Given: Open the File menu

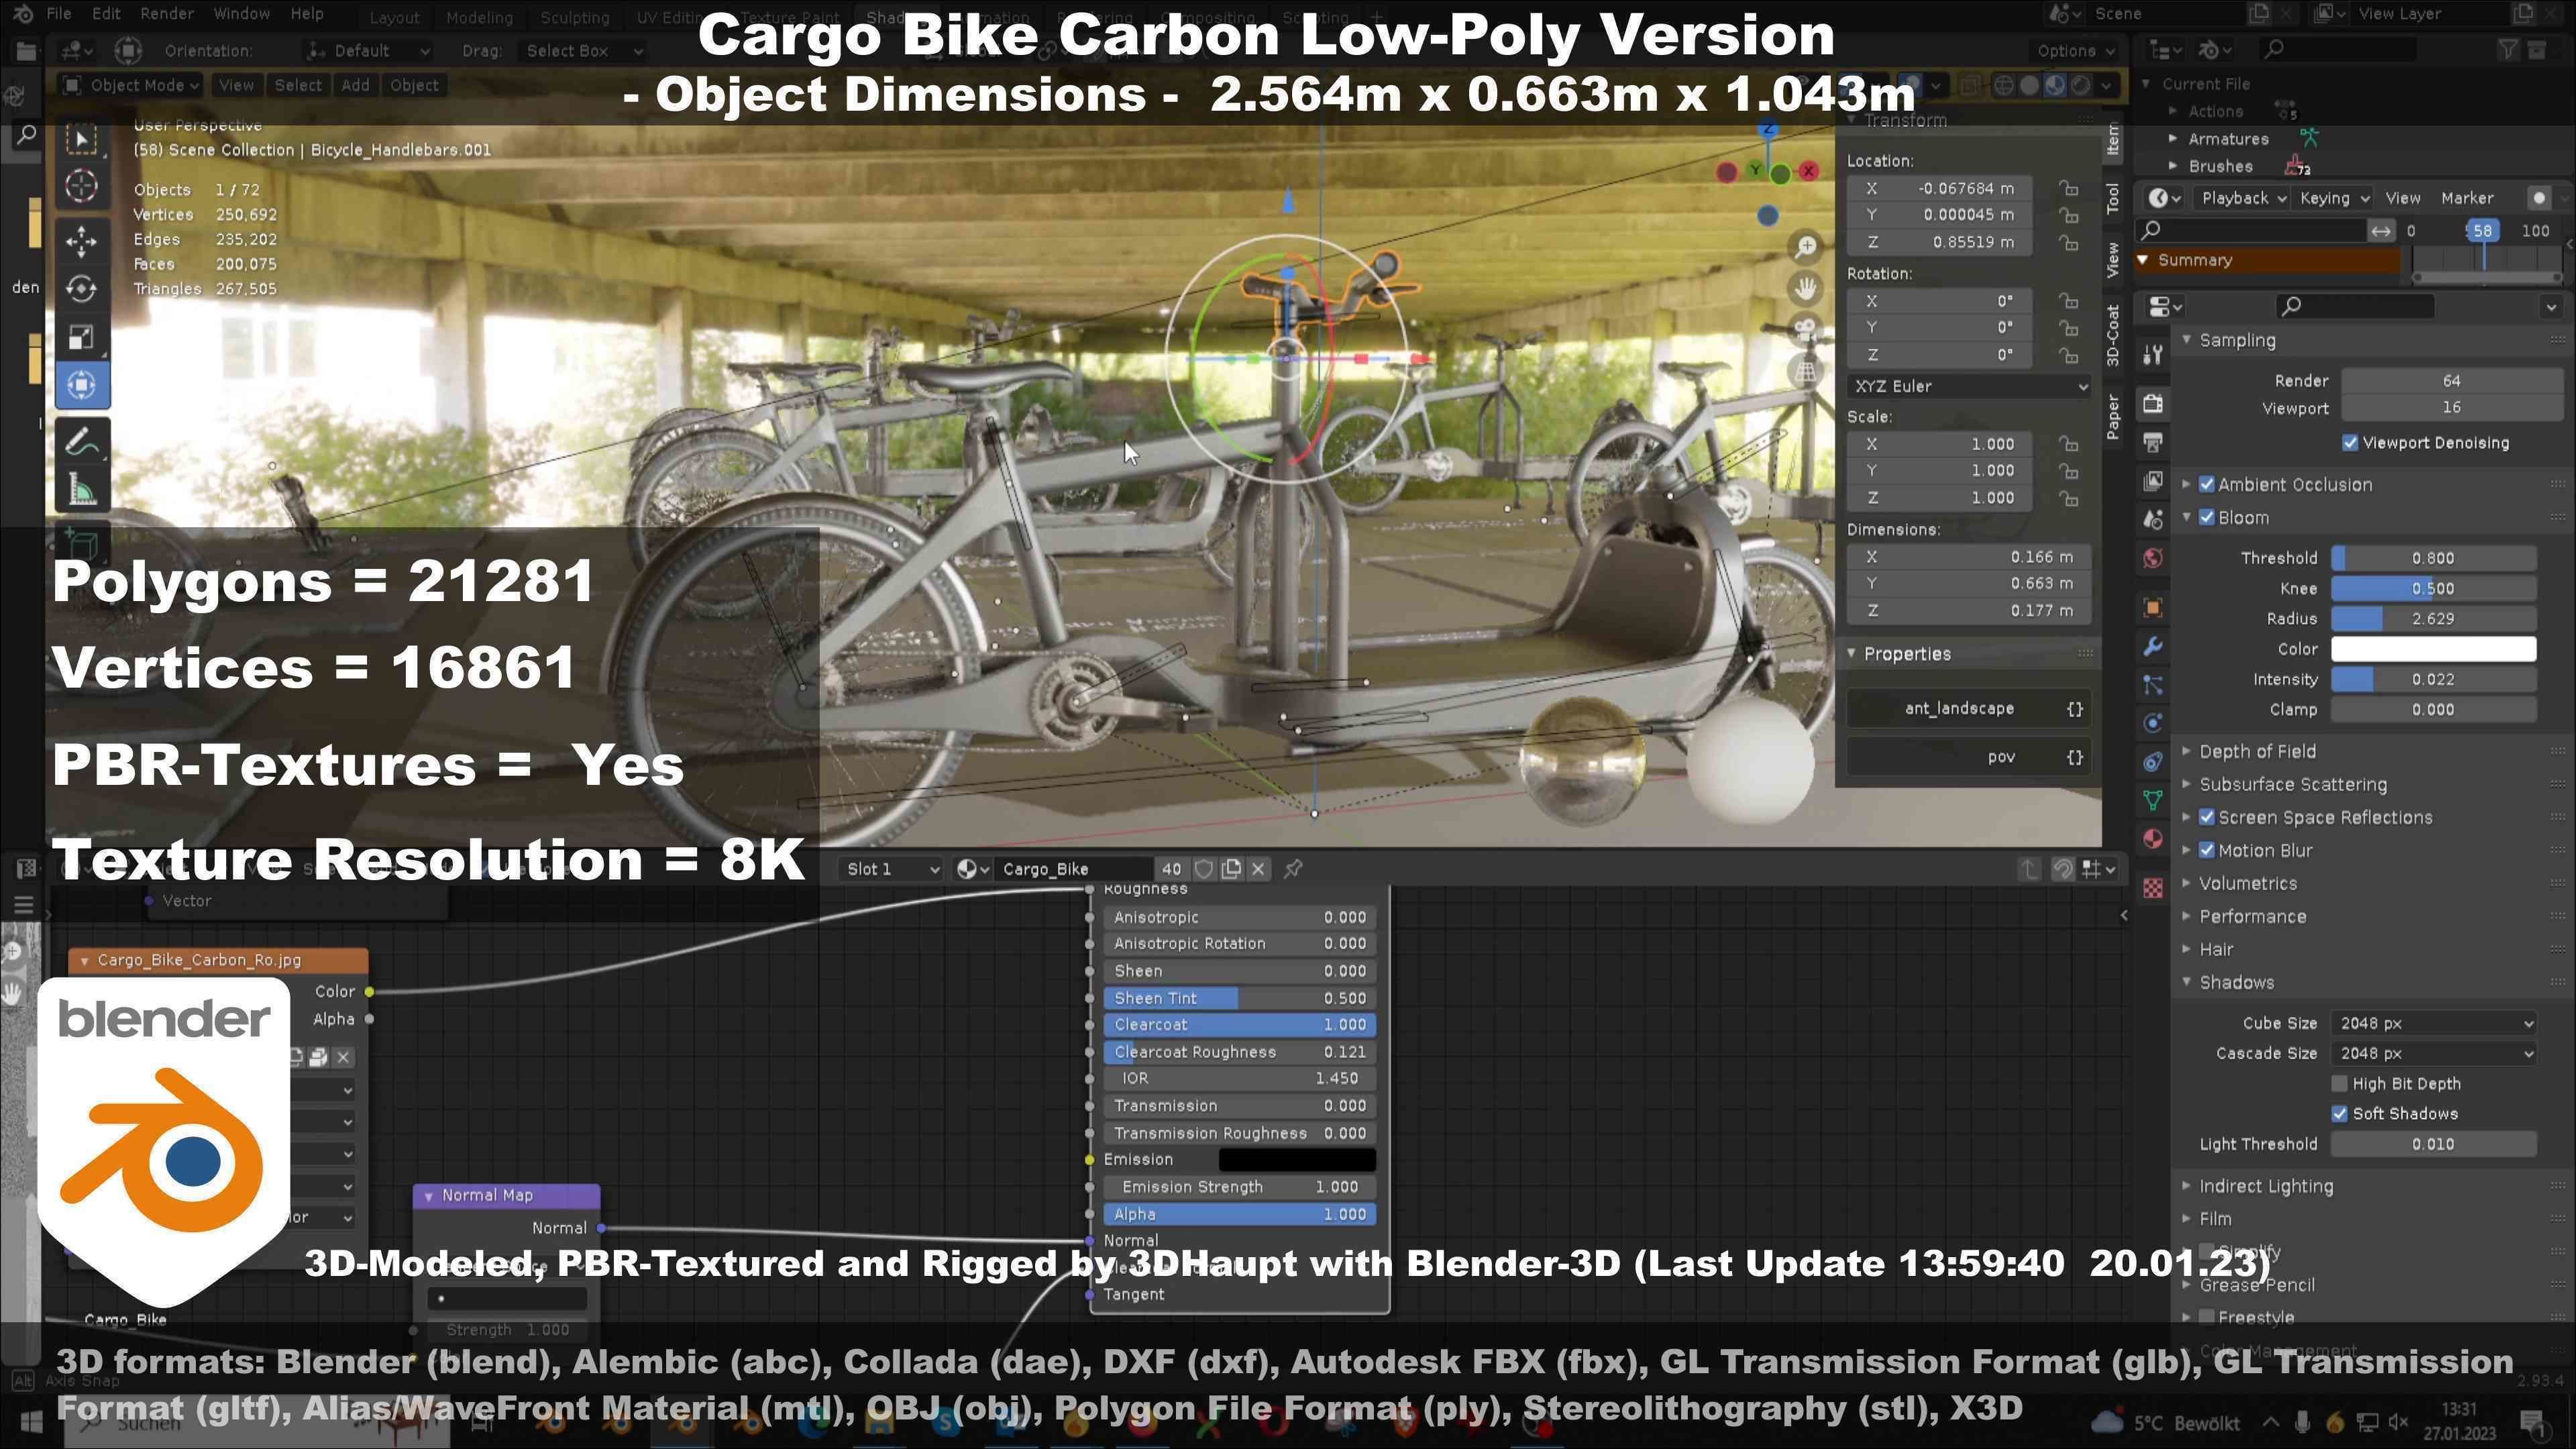Looking at the screenshot, I should point(59,14).
